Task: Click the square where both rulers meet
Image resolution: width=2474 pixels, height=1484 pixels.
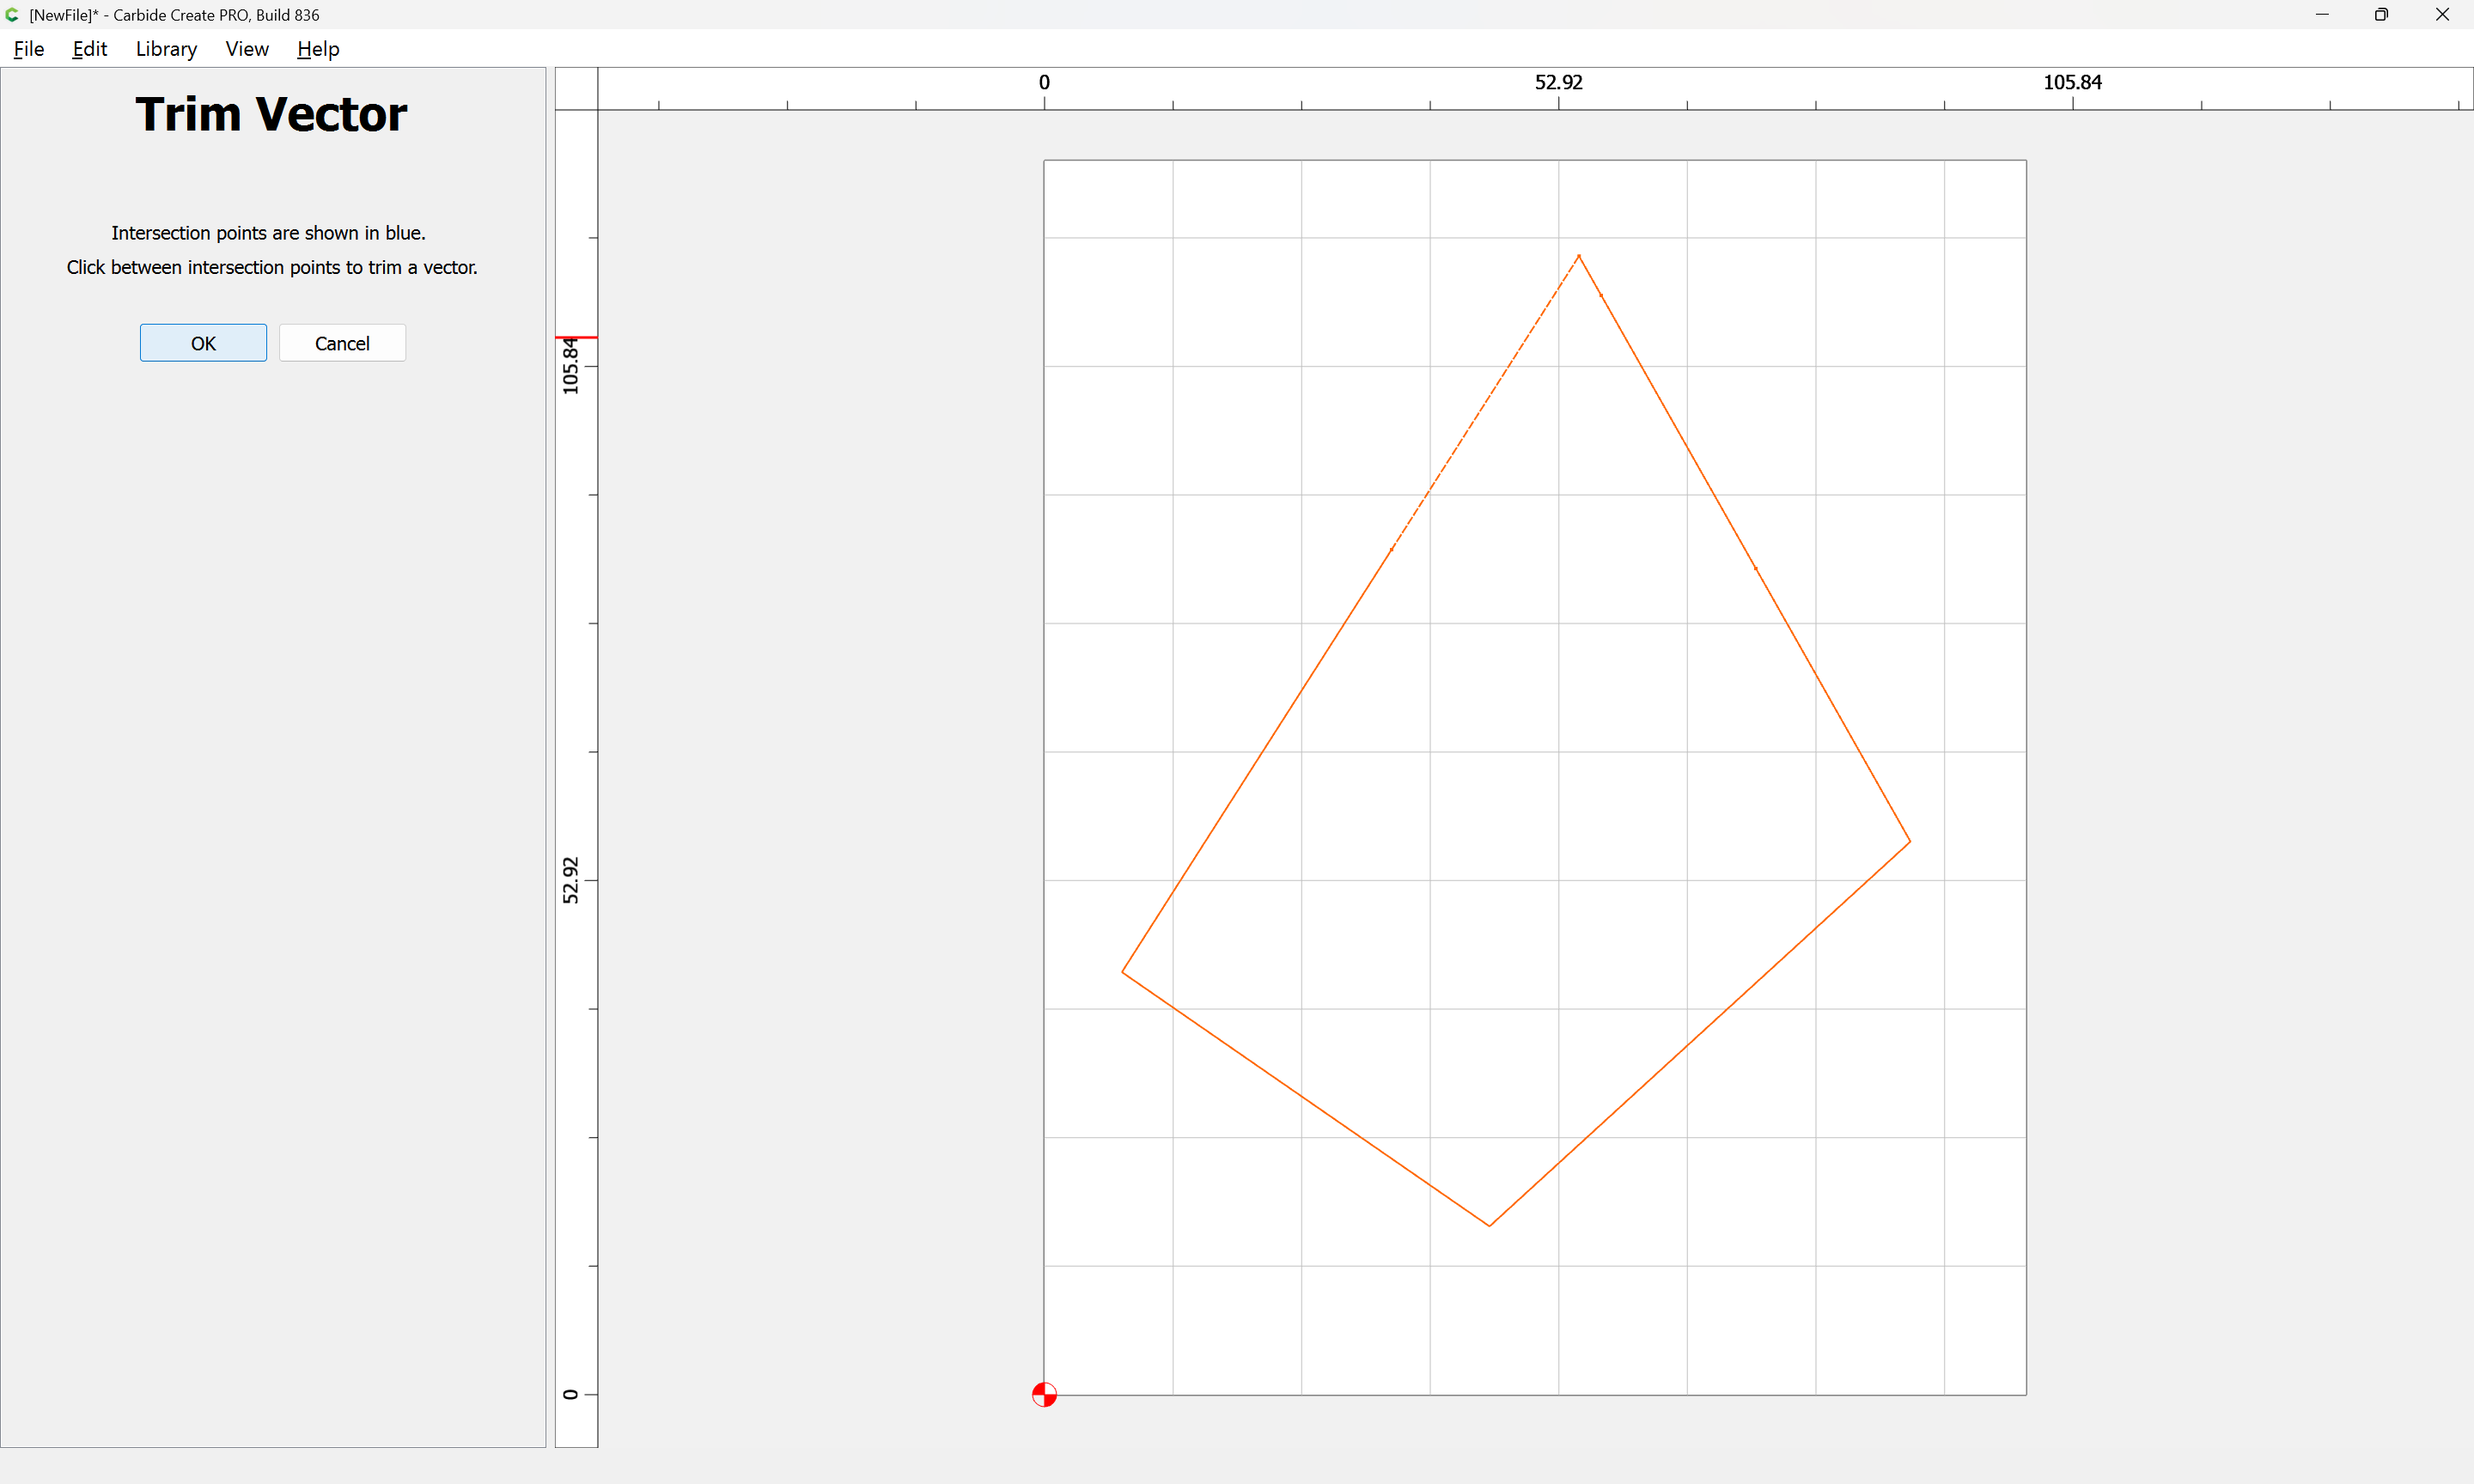Action: point(576,89)
